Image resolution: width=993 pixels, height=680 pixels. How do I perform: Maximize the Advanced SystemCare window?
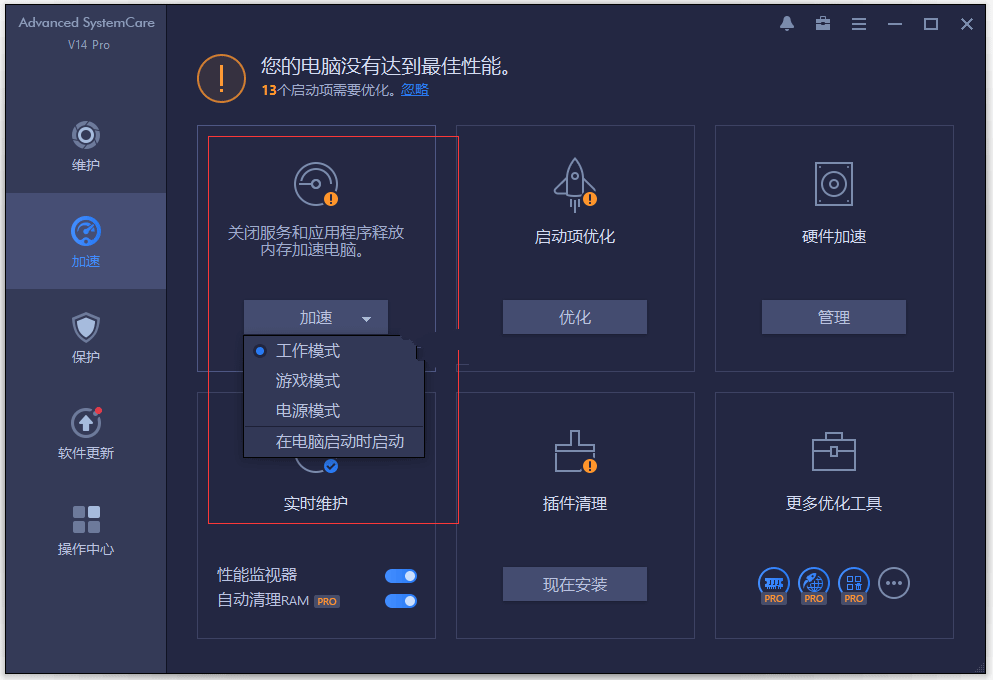coord(930,24)
